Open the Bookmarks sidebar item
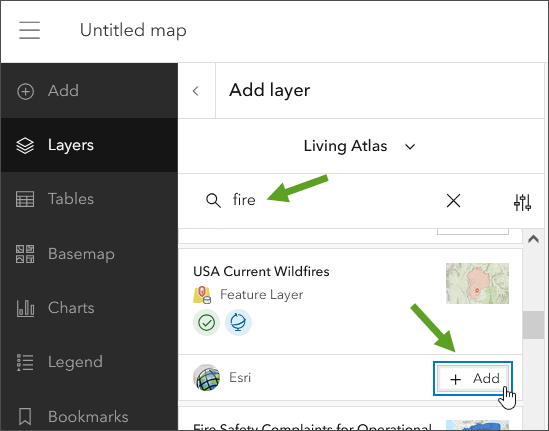Screen dimensions: 549x431 (x=89, y=416)
